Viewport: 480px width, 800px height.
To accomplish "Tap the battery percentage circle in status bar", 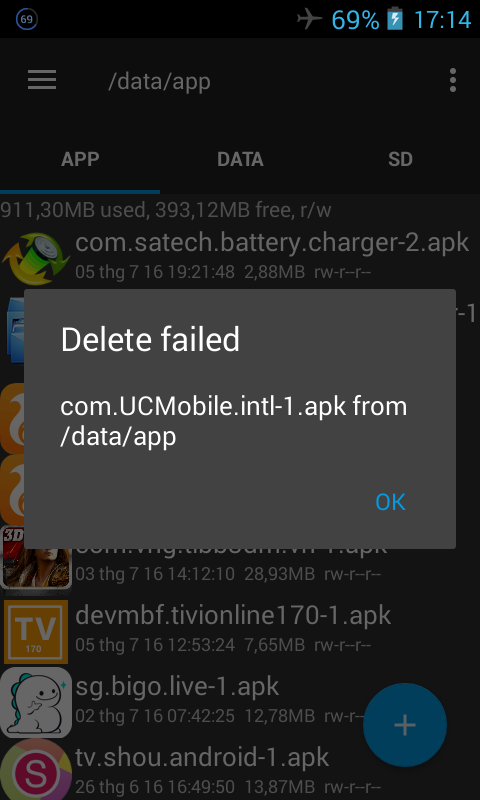I will (x=27, y=19).
